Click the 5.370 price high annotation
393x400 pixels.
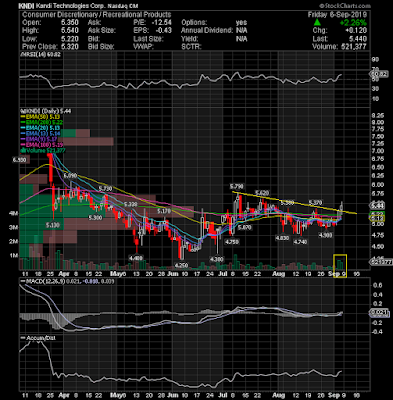(x=315, y=203)
